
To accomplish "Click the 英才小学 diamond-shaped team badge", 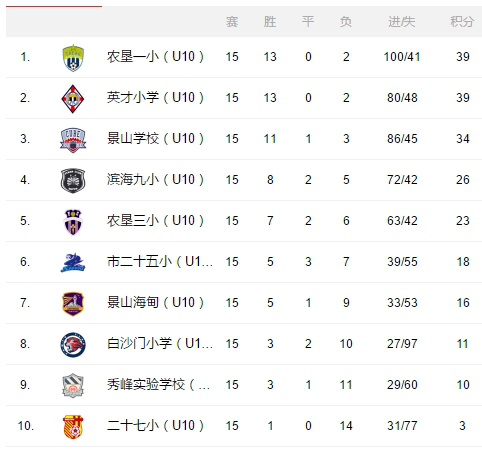I will click(73, 99).
